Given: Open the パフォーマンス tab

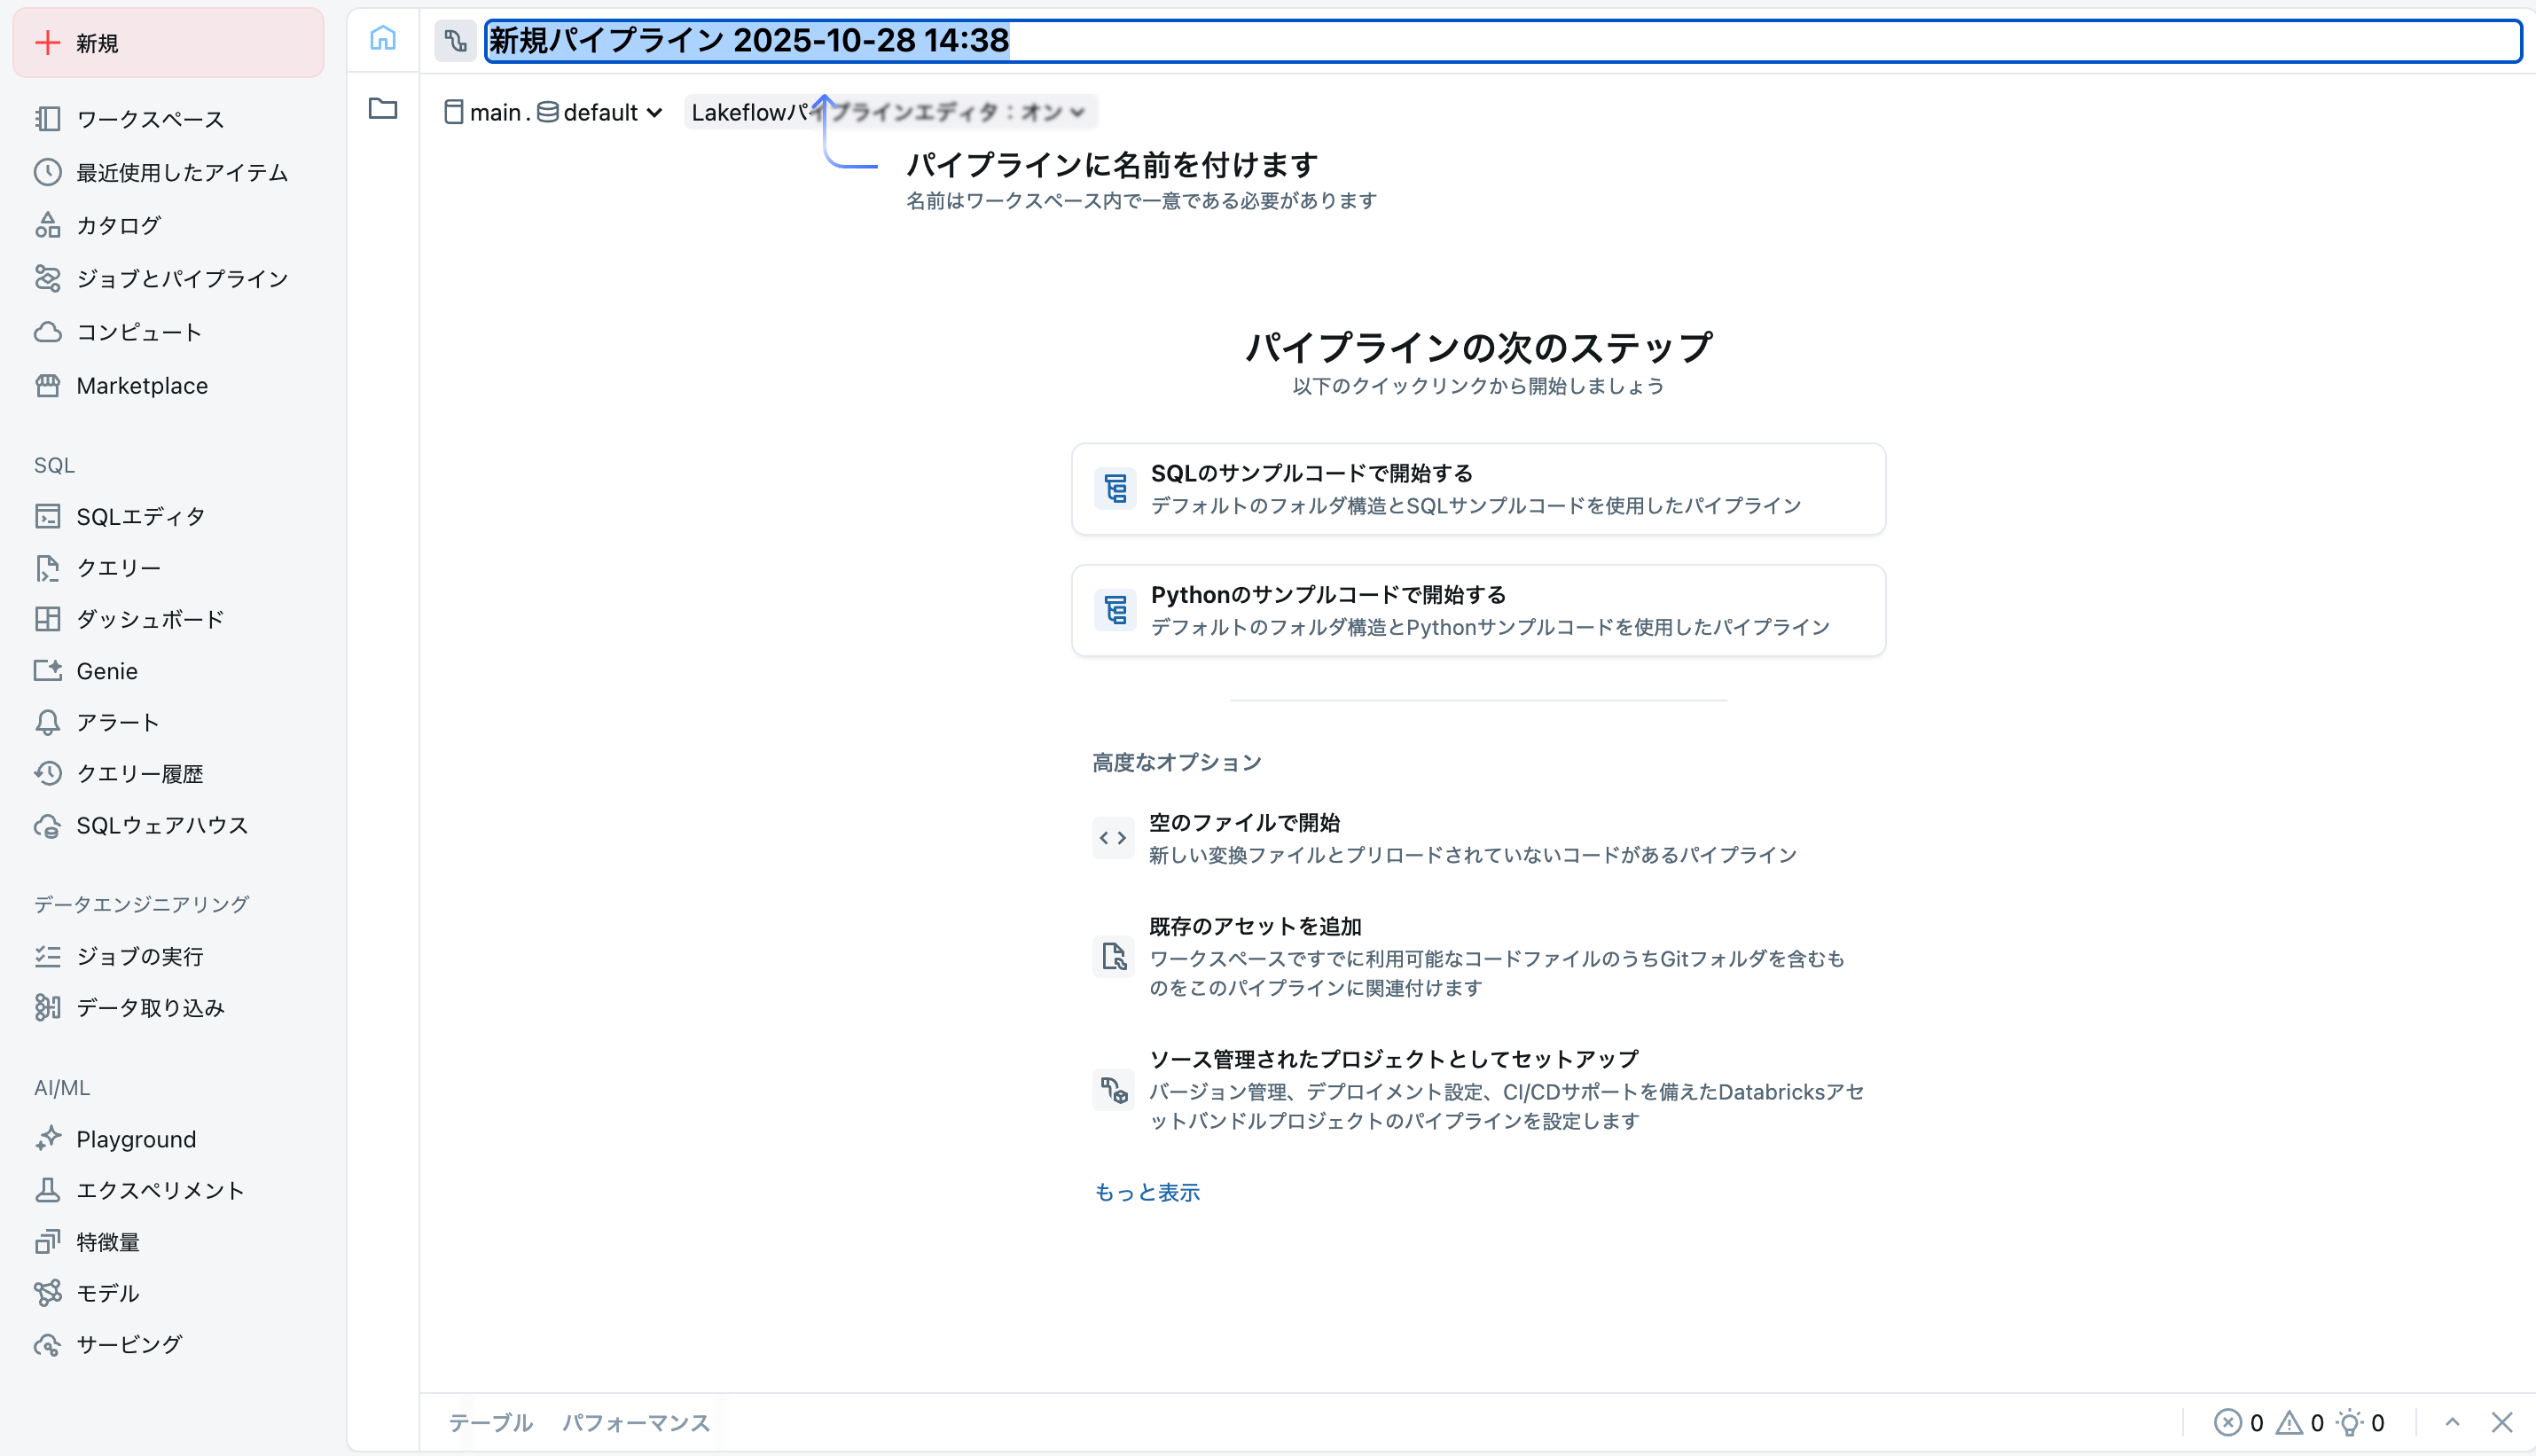Looking at the screenshot, I should pyautogui.click(x=636, y=1421).
